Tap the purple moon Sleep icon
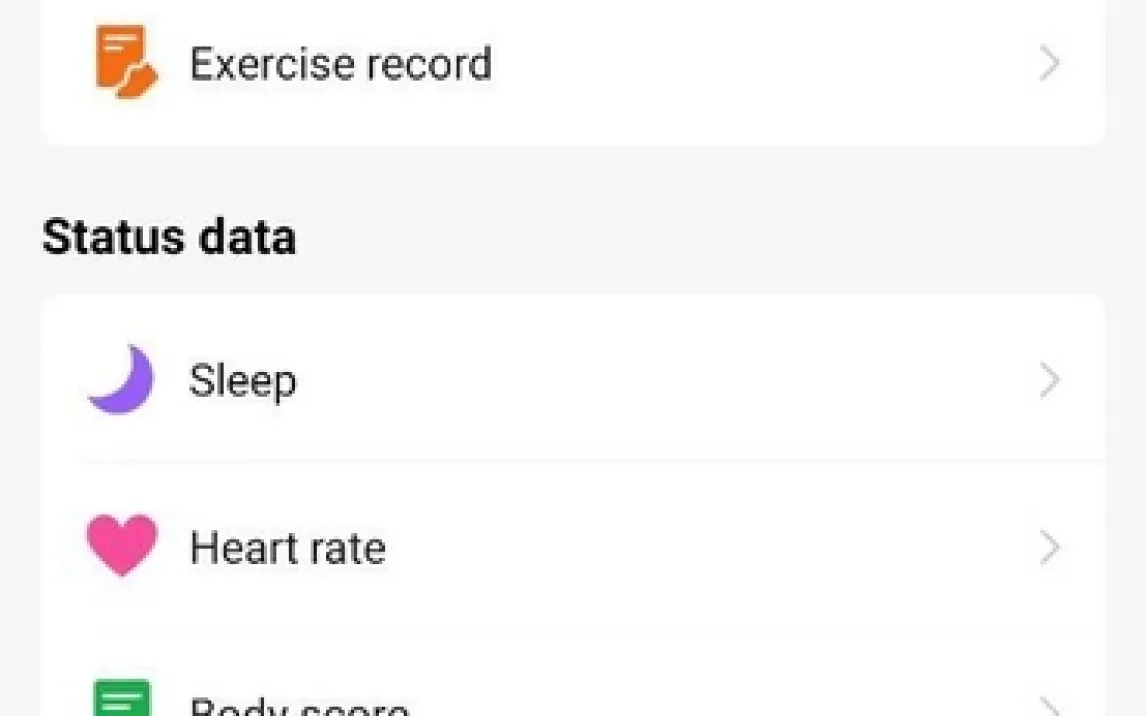1146x716 pixels. (122, 380)
